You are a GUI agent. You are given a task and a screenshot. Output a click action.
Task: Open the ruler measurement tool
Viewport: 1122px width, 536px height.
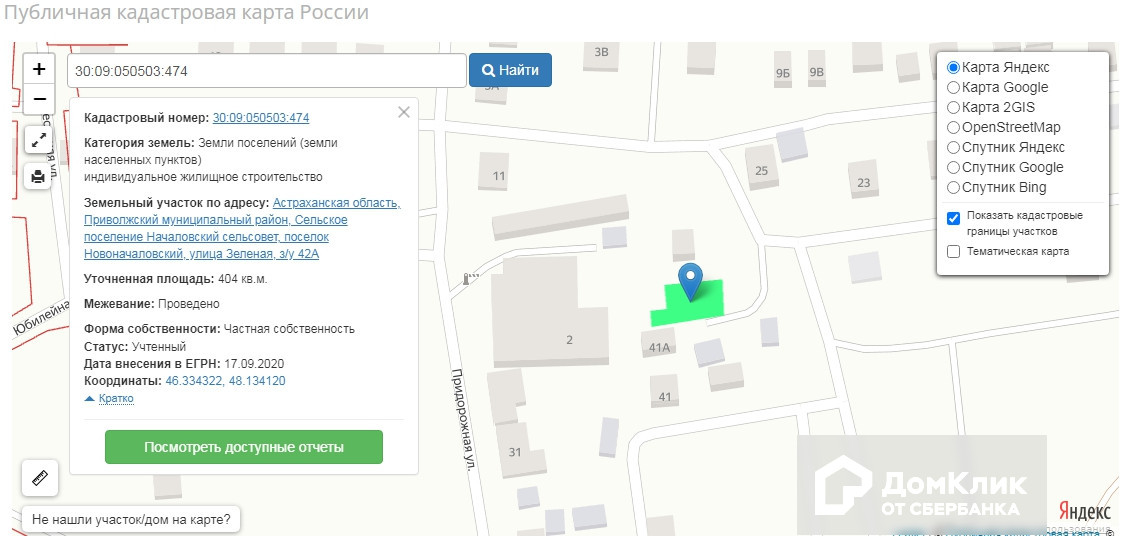point(40,478)
